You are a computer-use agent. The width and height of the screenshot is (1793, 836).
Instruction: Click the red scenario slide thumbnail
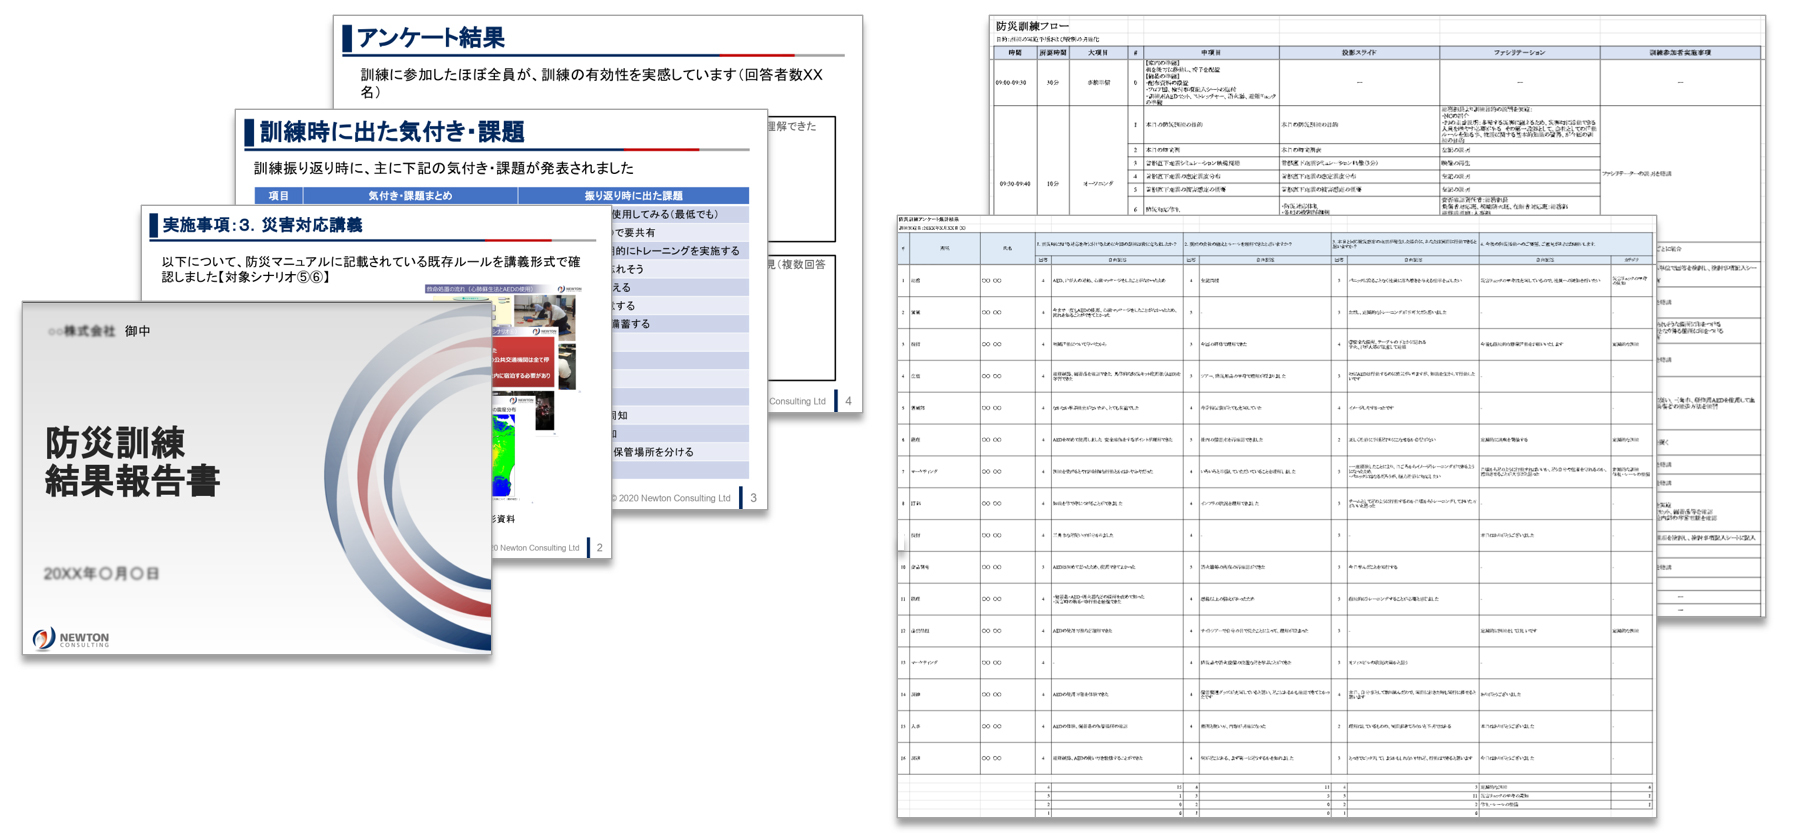(522, 364)
